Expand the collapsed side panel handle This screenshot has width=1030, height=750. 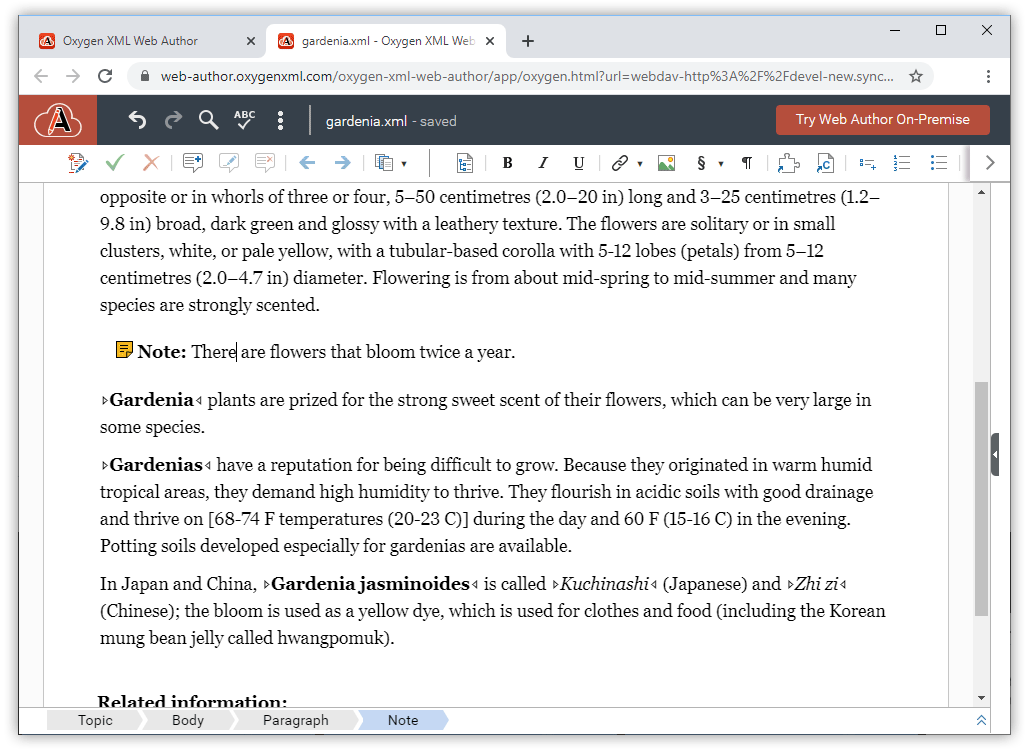[x=996, y=454]
